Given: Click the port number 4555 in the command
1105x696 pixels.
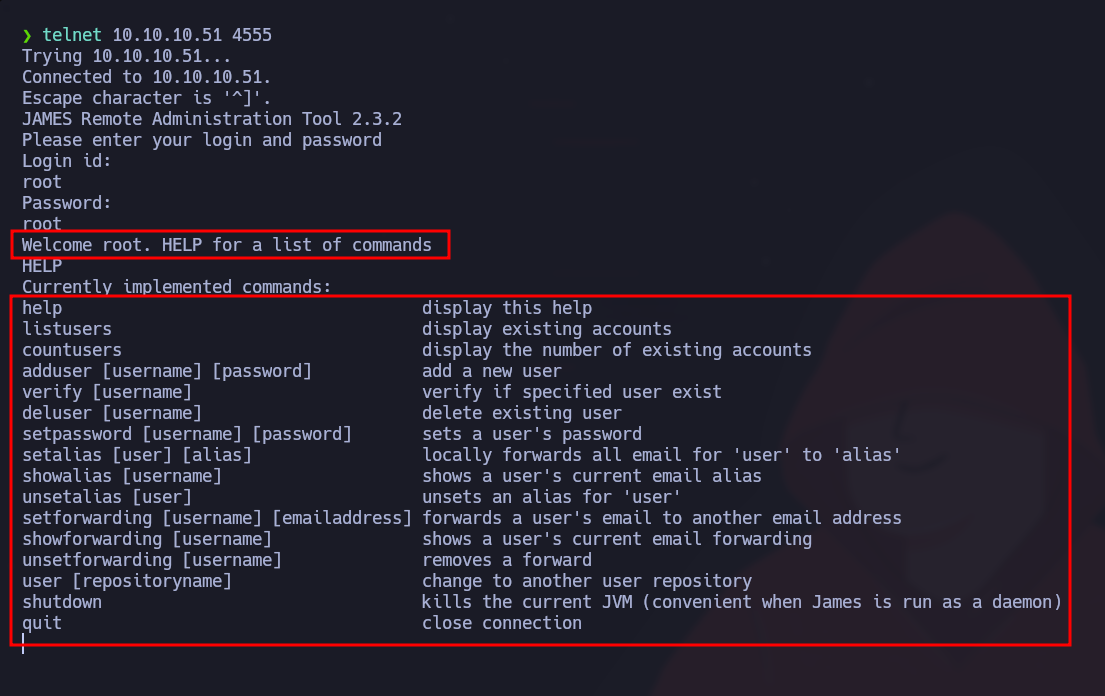Looking at the screenshot, I should [252, 35].
